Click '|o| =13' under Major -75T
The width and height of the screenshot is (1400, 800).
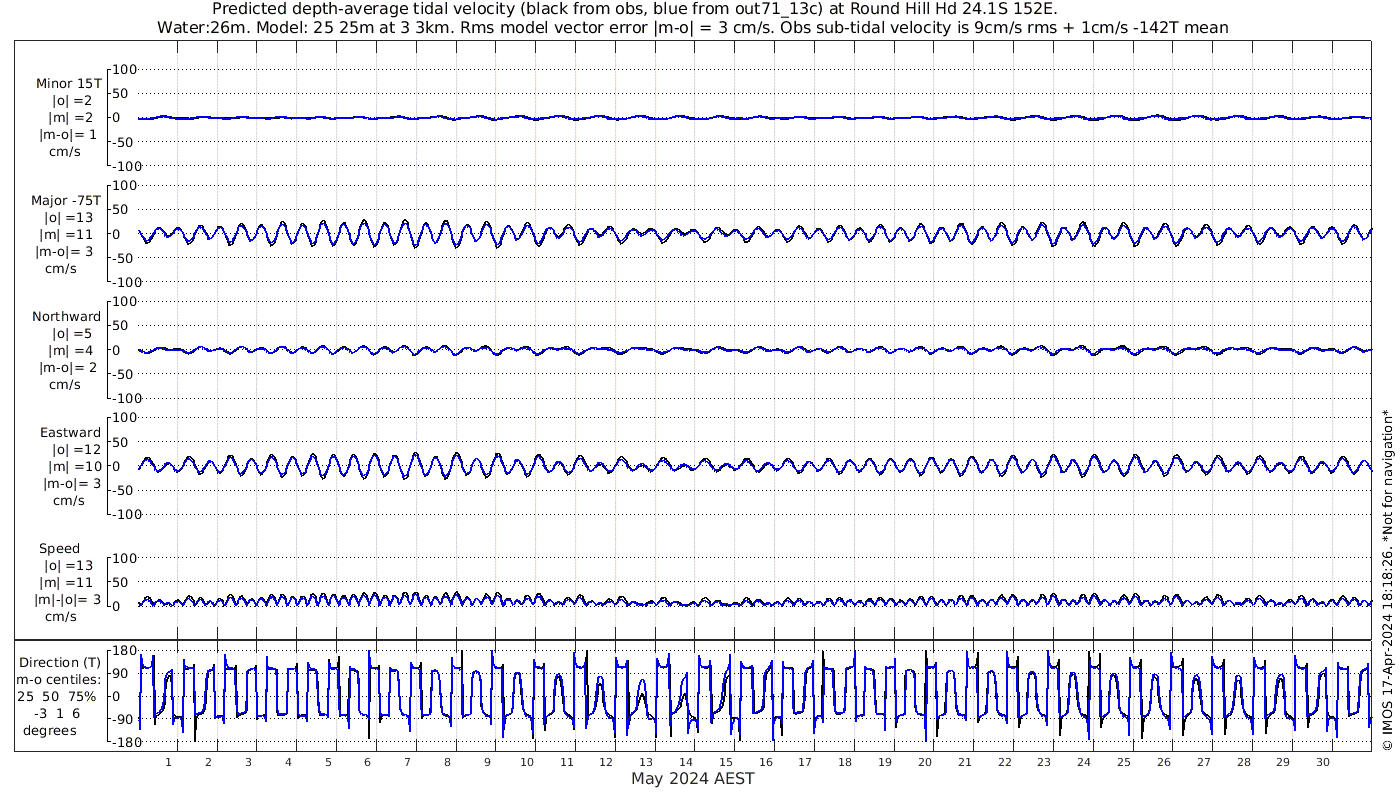click(67, 217)
